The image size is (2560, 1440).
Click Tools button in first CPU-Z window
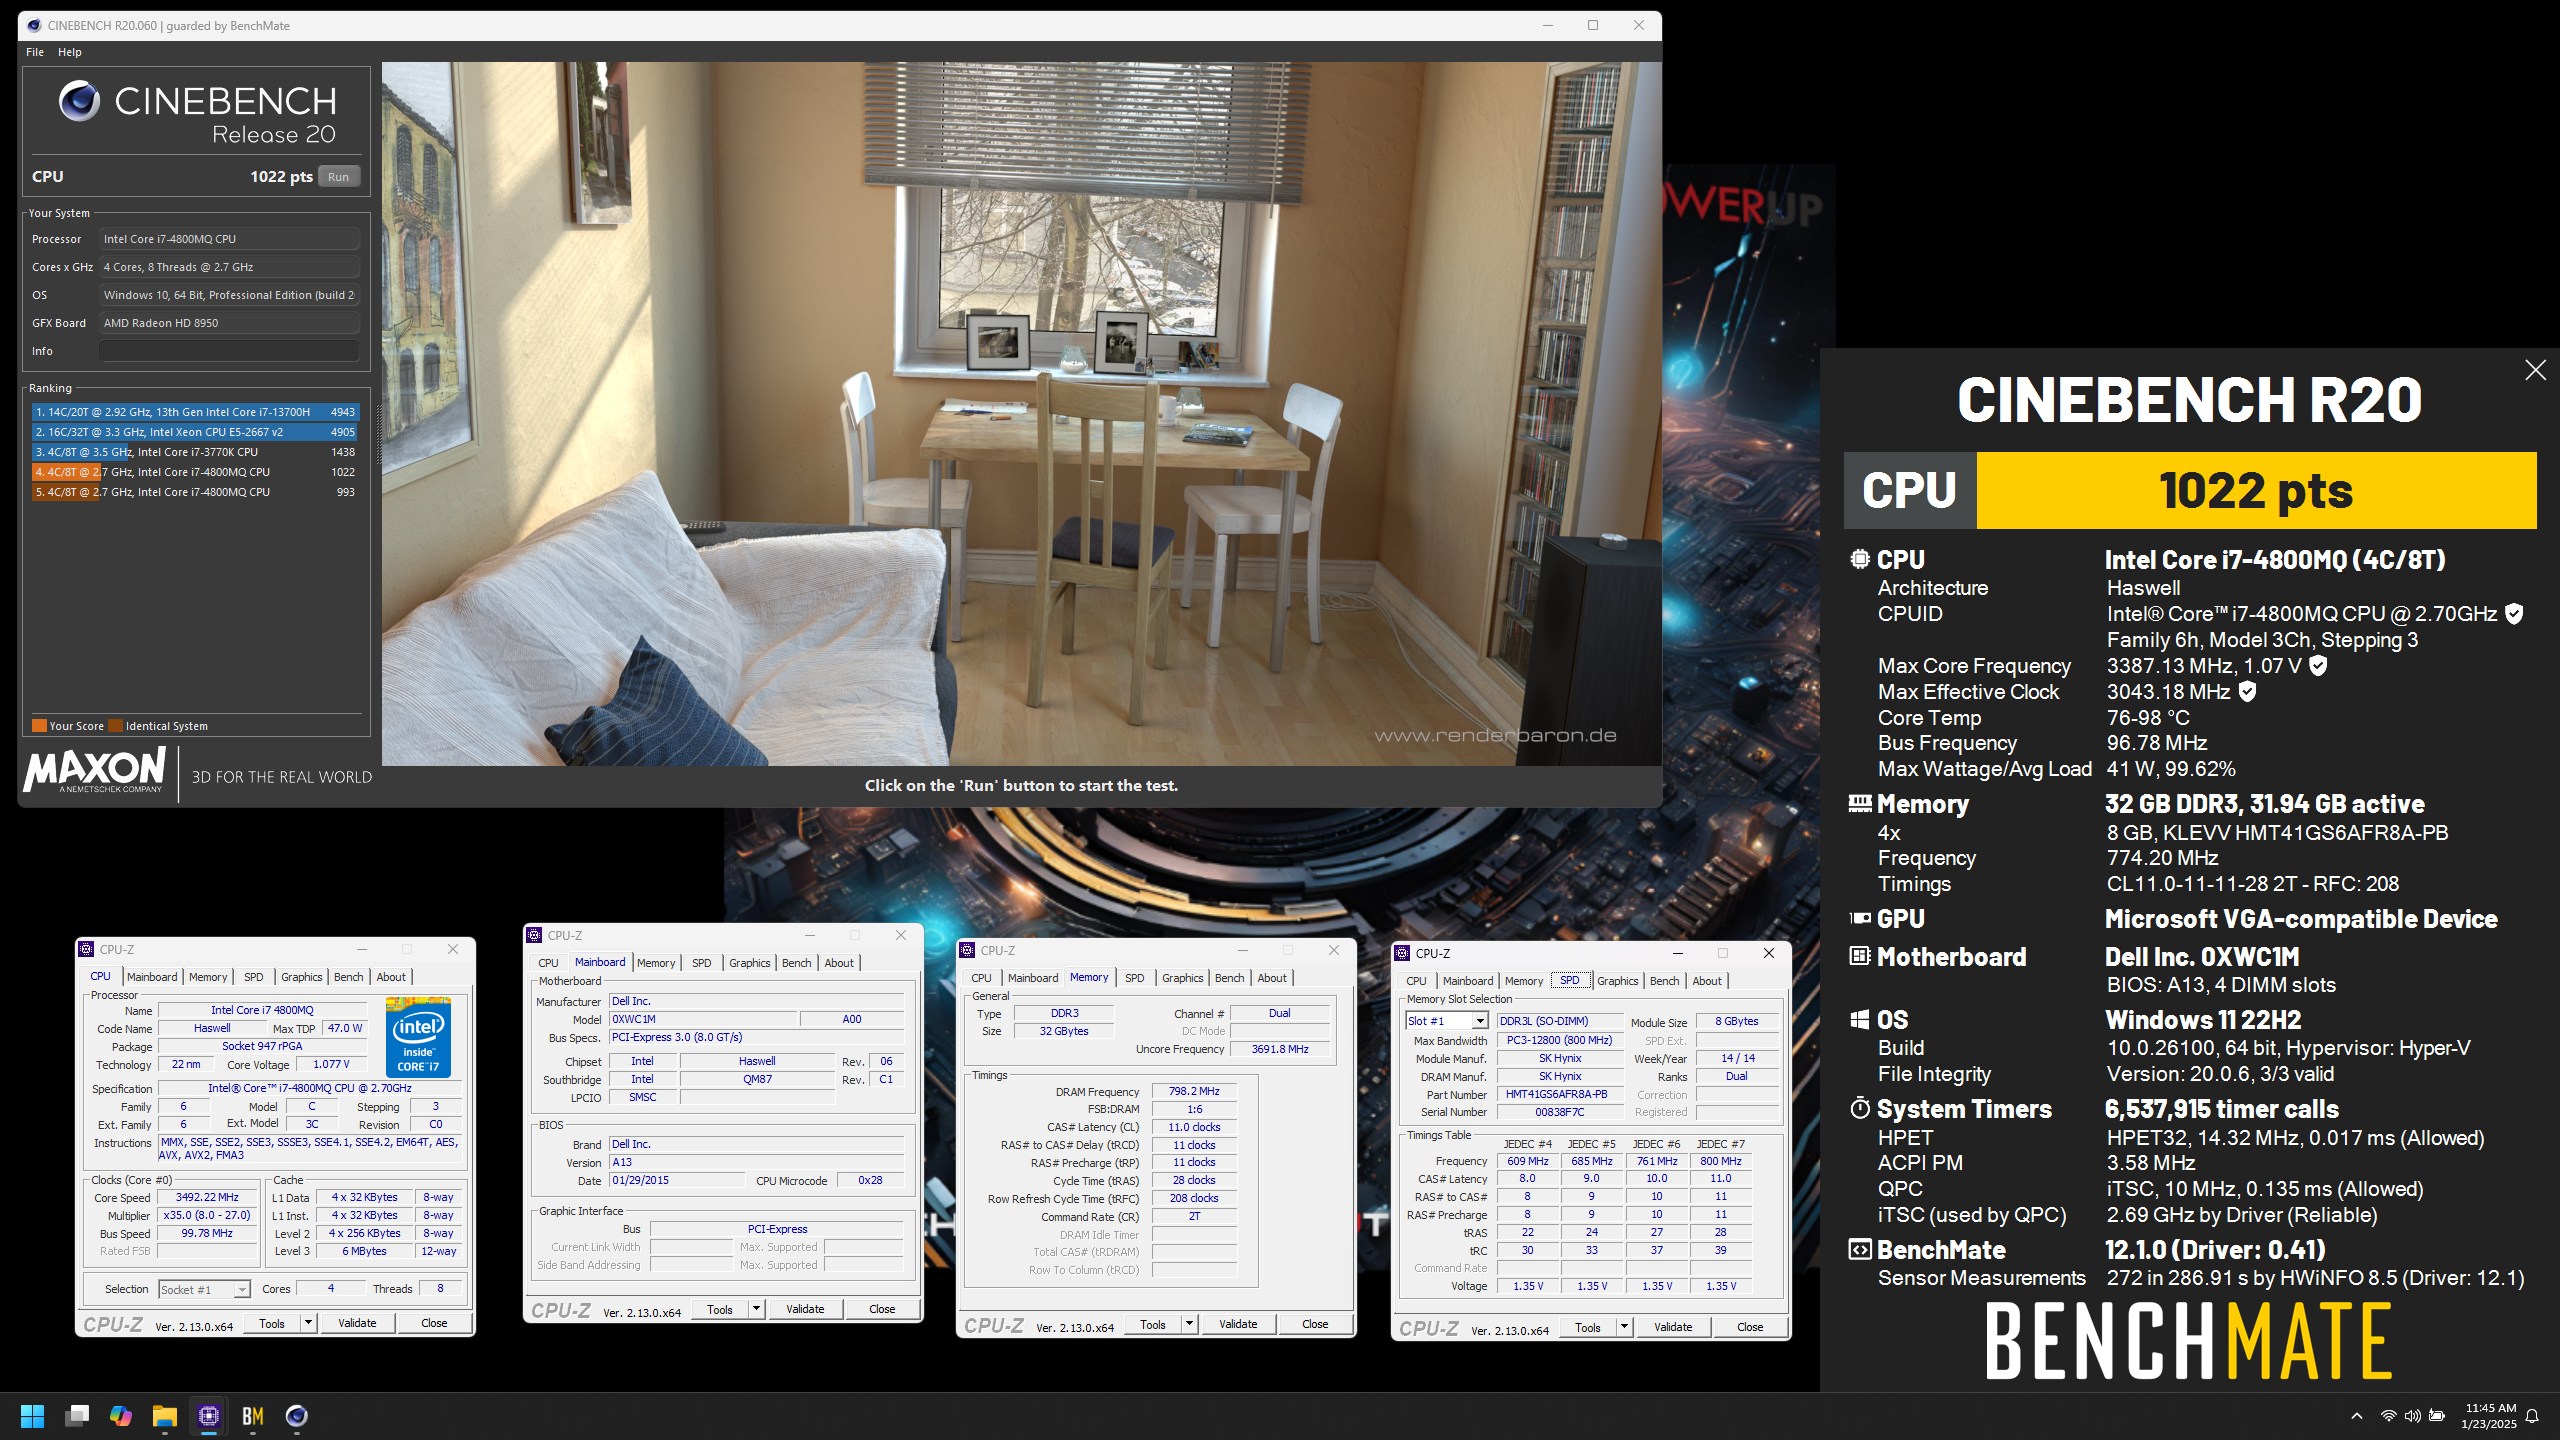272,1323
